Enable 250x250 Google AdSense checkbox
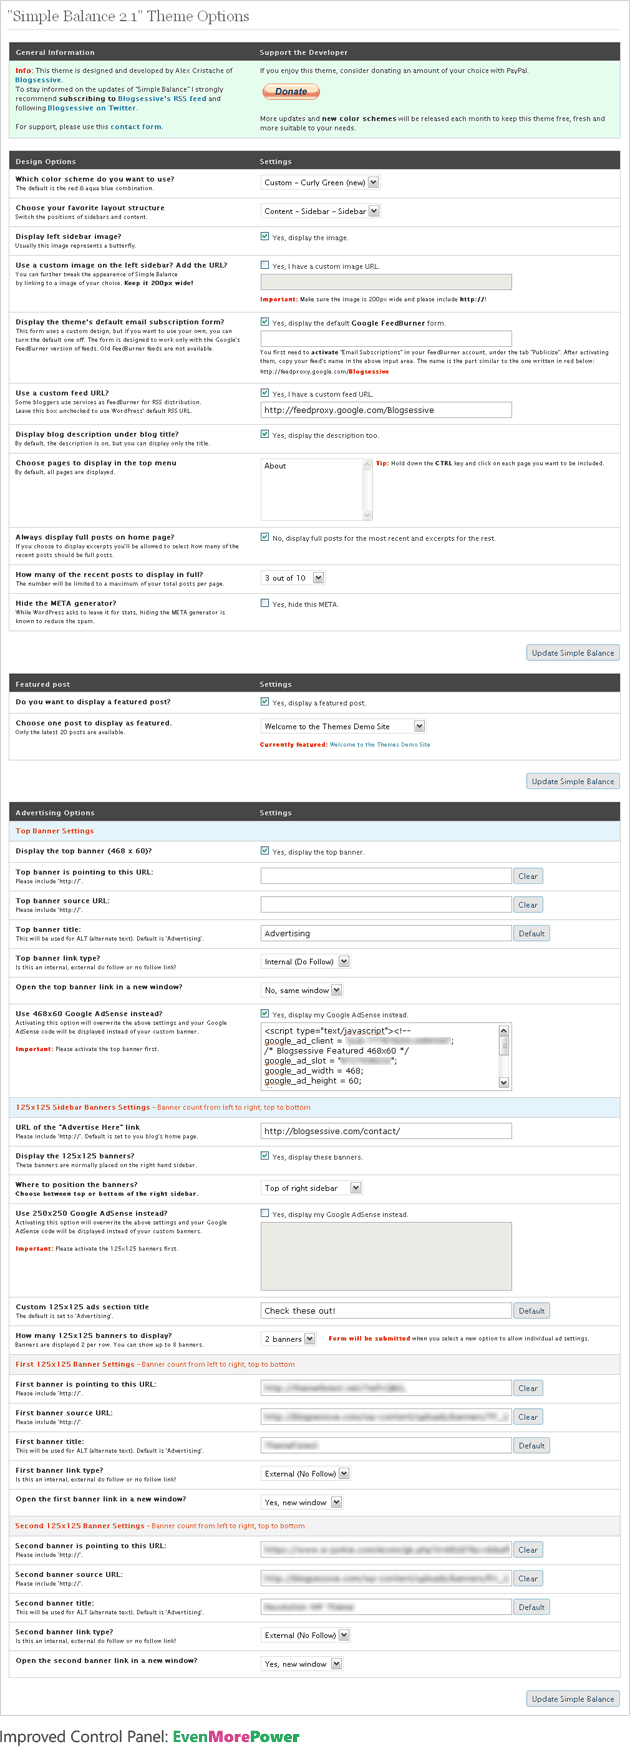630x1755 pixels. pos(265,1213)
